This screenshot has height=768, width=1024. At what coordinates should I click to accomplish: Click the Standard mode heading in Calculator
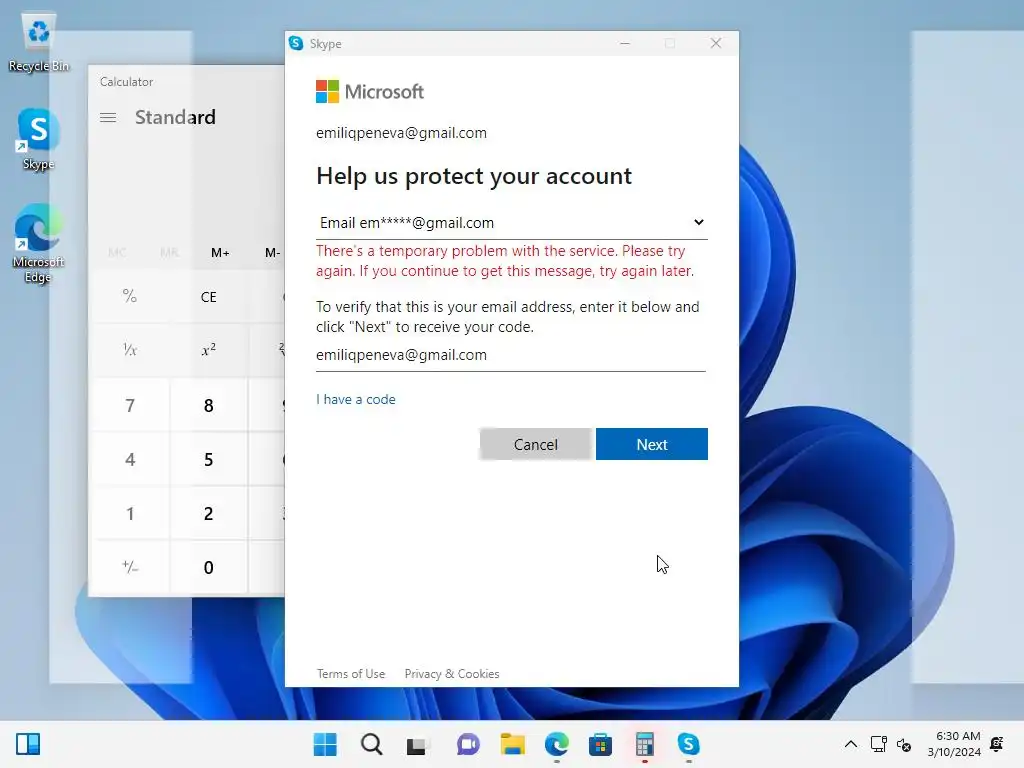[175, 118]
